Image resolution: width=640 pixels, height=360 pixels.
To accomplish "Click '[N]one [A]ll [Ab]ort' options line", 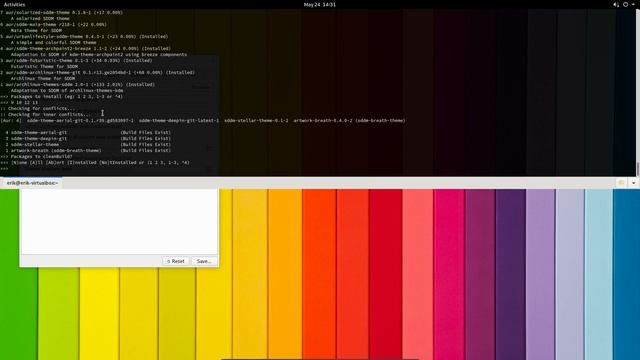I will (95, 162).
